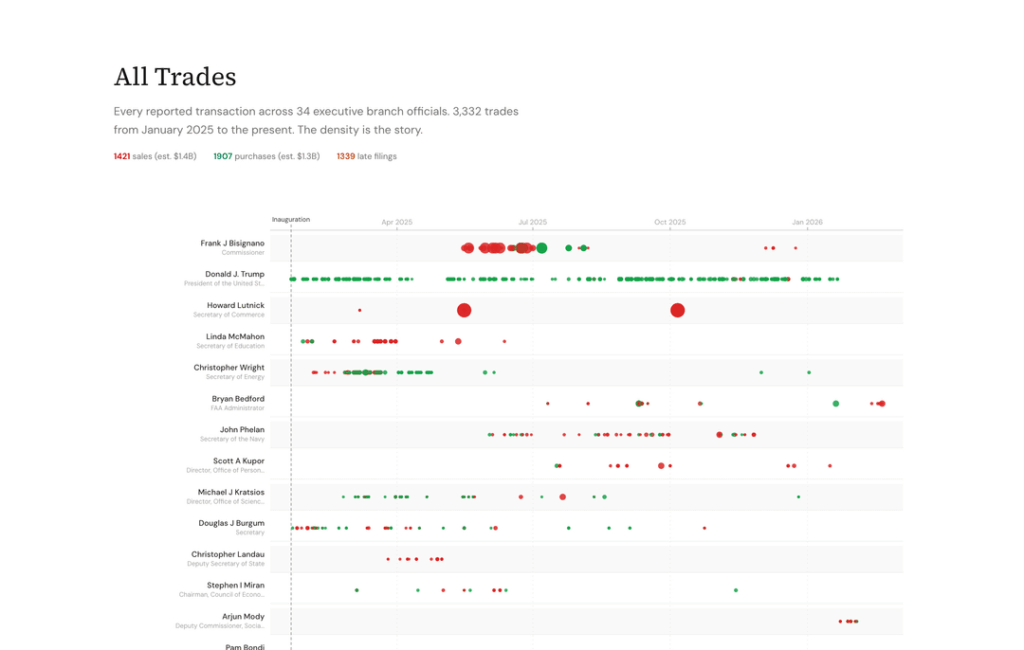Click Michael J Kratsios's red mid-year trade dot
This screenshot has height=650, width=1024.
click(562, 496)
